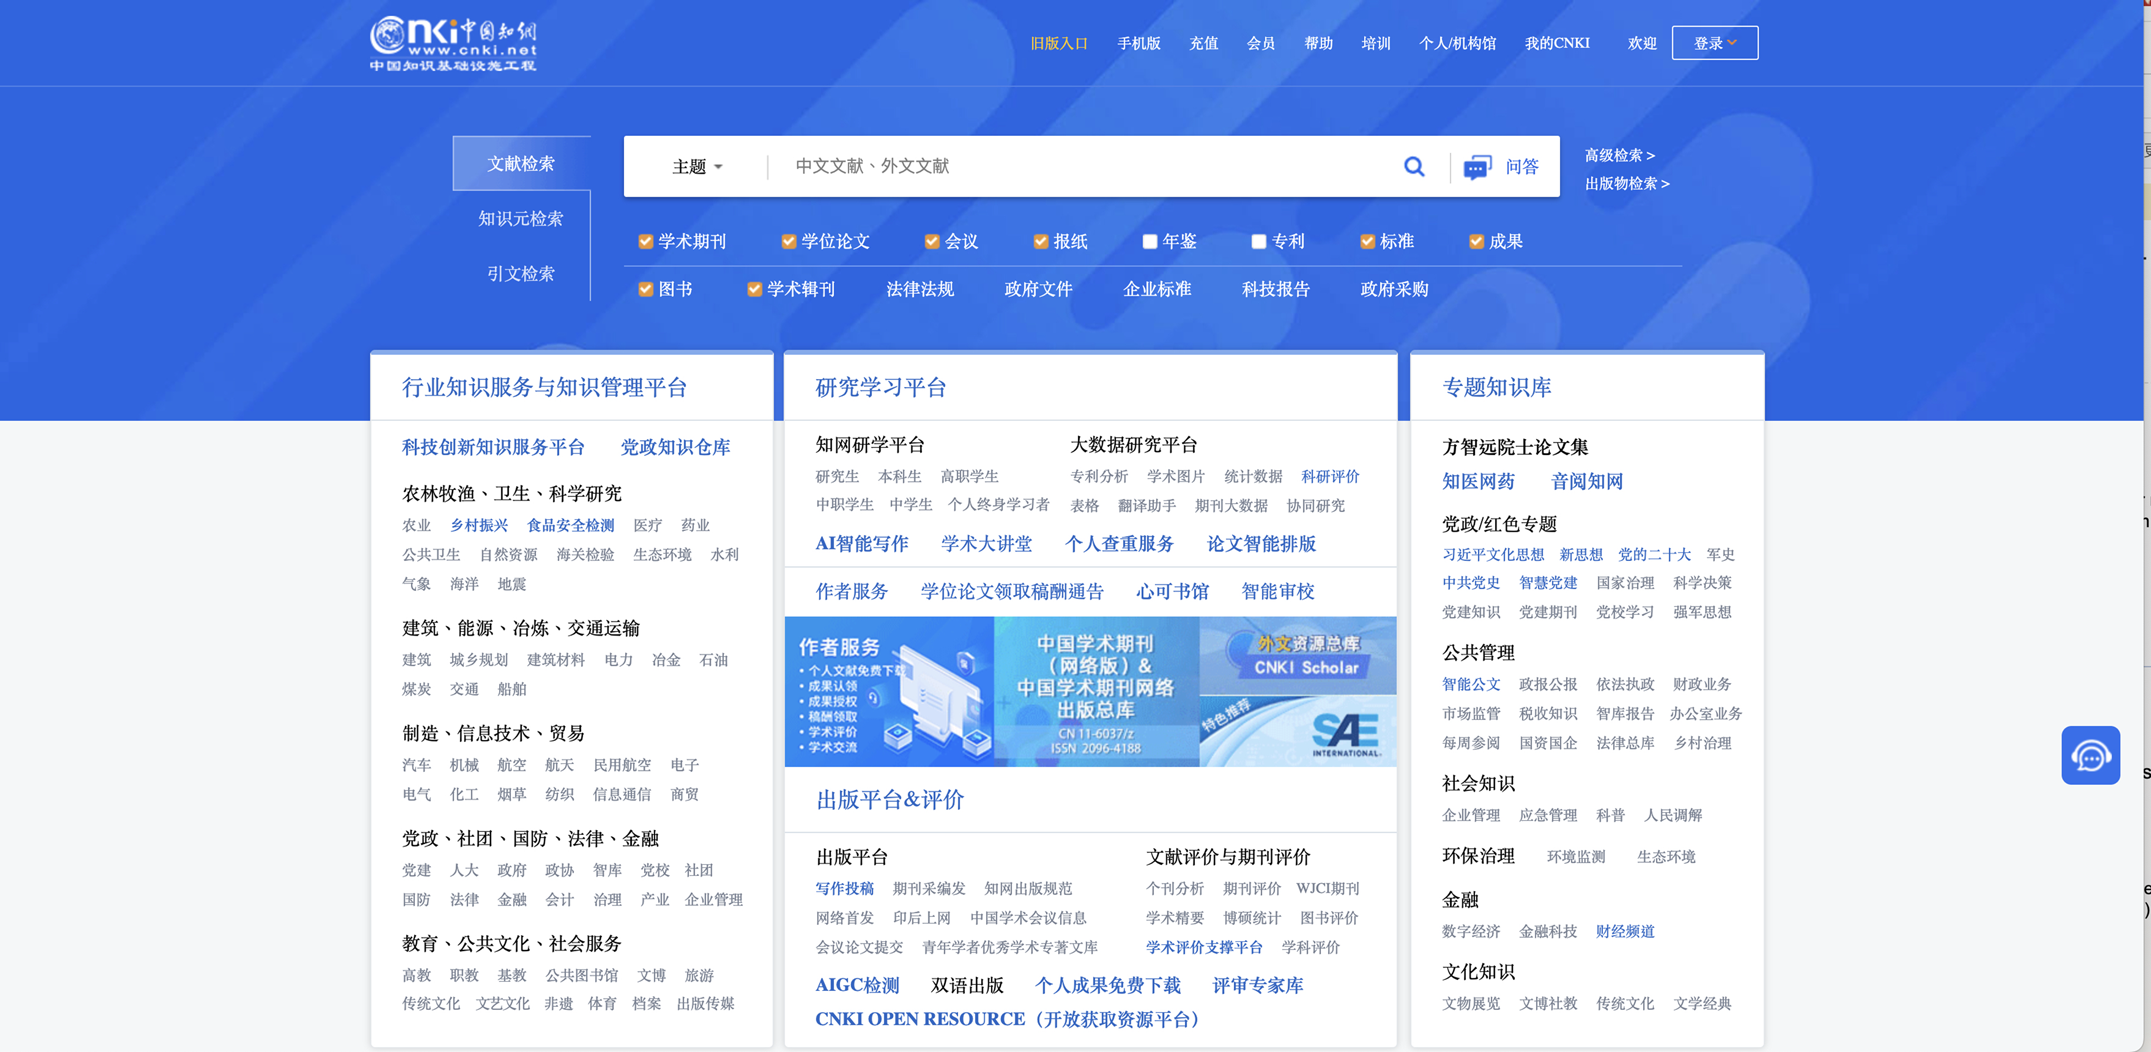Image resolution: width=2151 pixels, height=1052 pixels.
Task: Open 充值 in the top navigation
Action: click(x=1204, y=44)
